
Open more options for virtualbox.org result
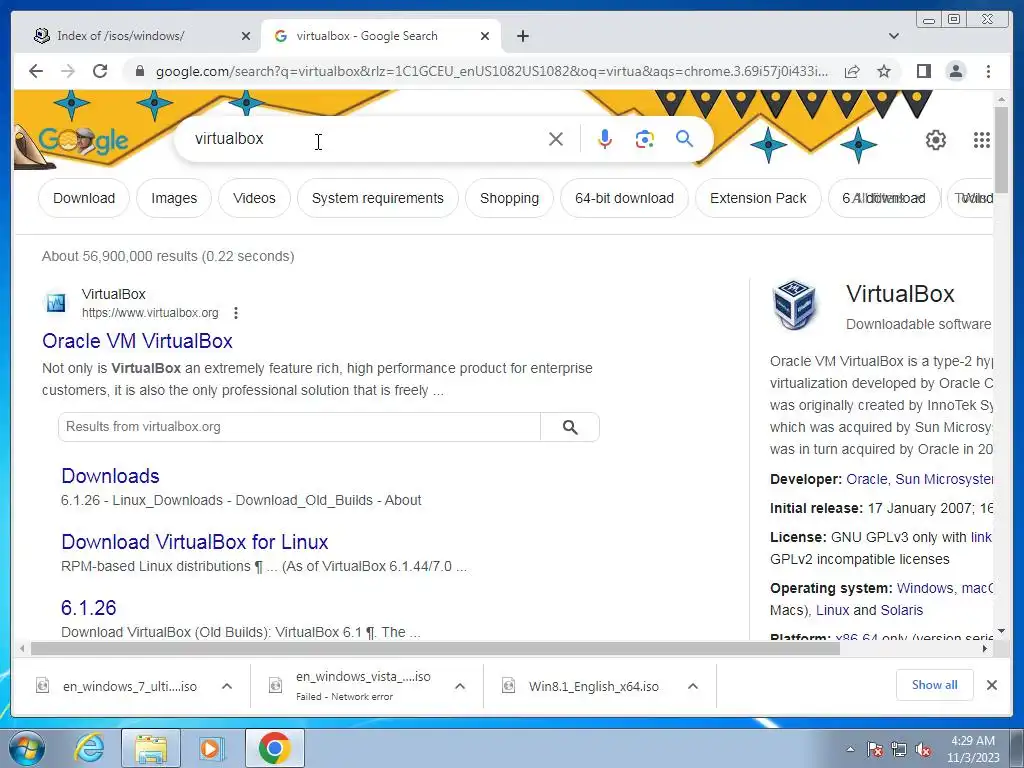coord(236,313)
